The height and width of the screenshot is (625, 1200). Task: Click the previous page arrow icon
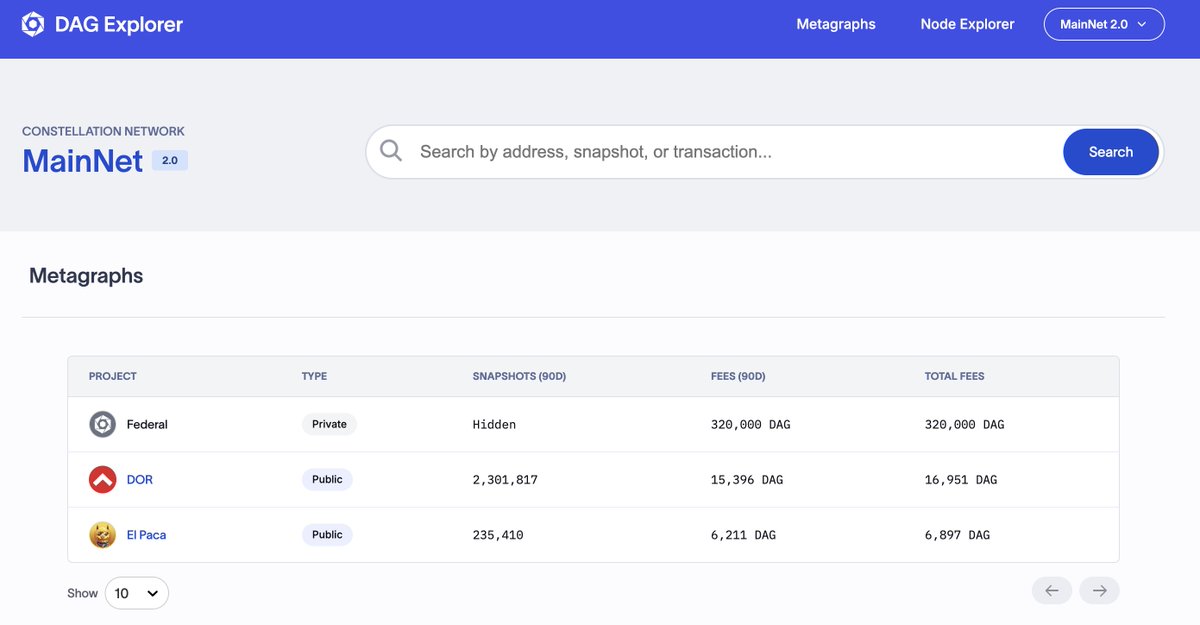click(1051, 590)
